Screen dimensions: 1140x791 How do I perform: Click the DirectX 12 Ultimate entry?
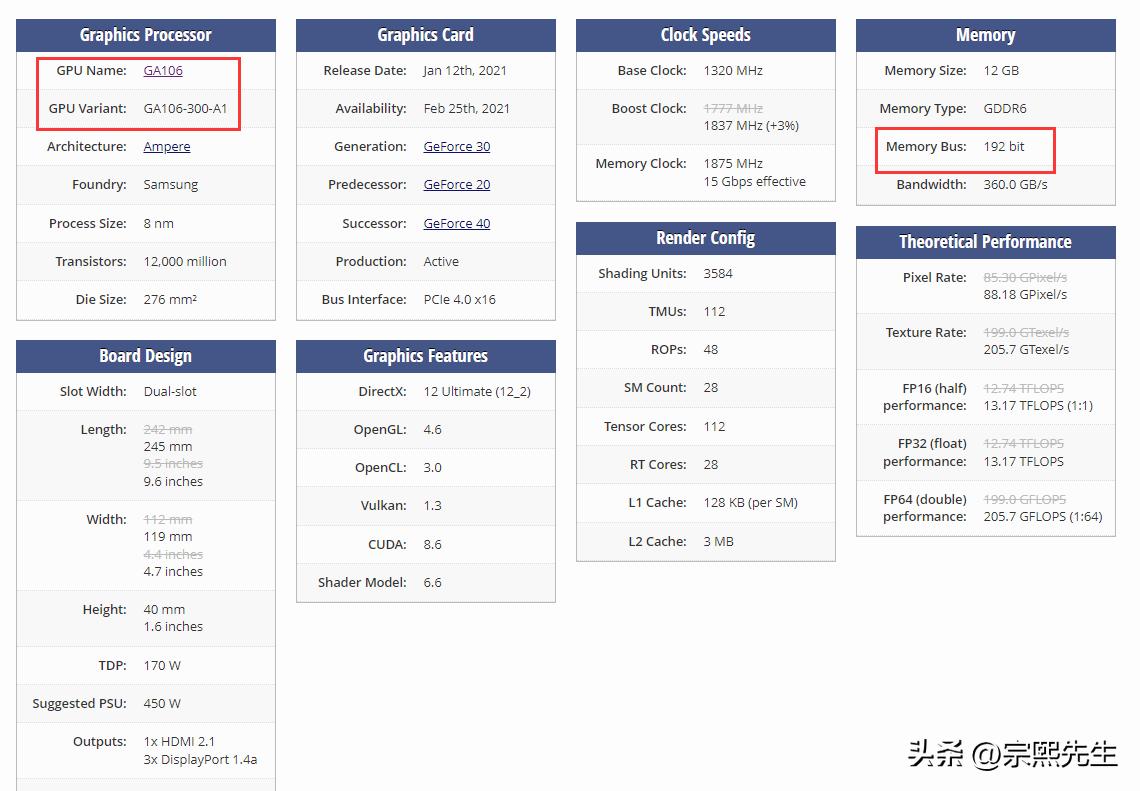click(477, 391)
